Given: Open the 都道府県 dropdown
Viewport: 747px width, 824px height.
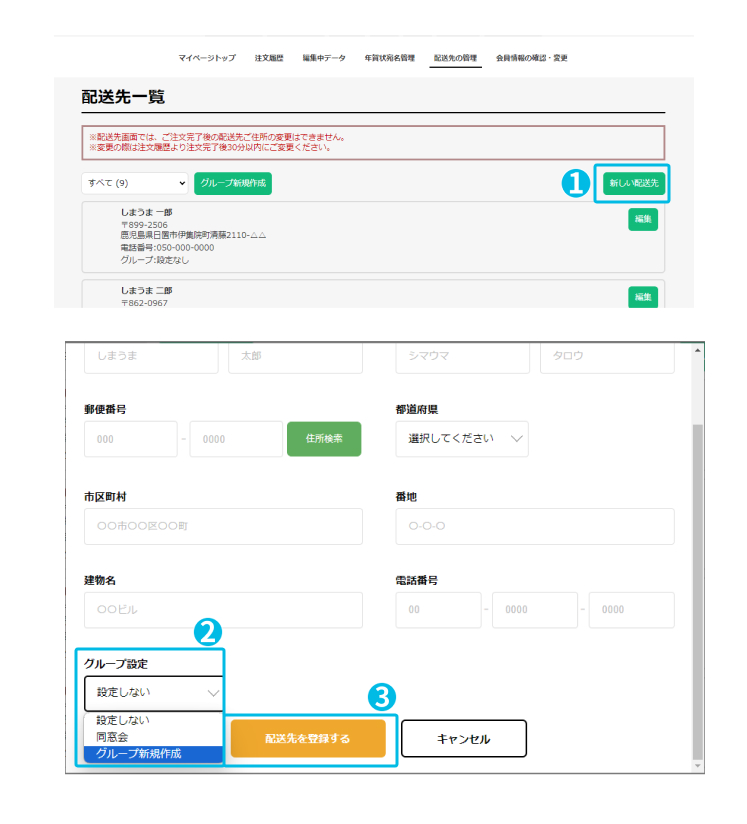Looking at the screenshot, I should click(462, 439).
